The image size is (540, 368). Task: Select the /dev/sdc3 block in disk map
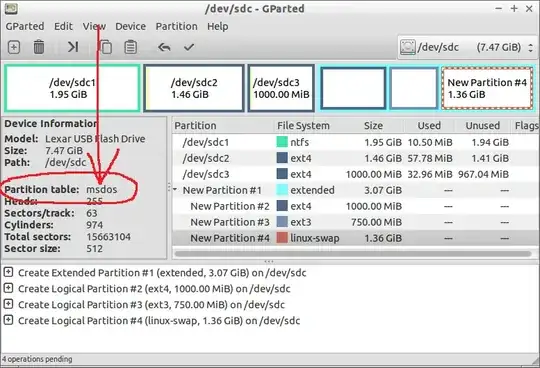coord(281,88)
